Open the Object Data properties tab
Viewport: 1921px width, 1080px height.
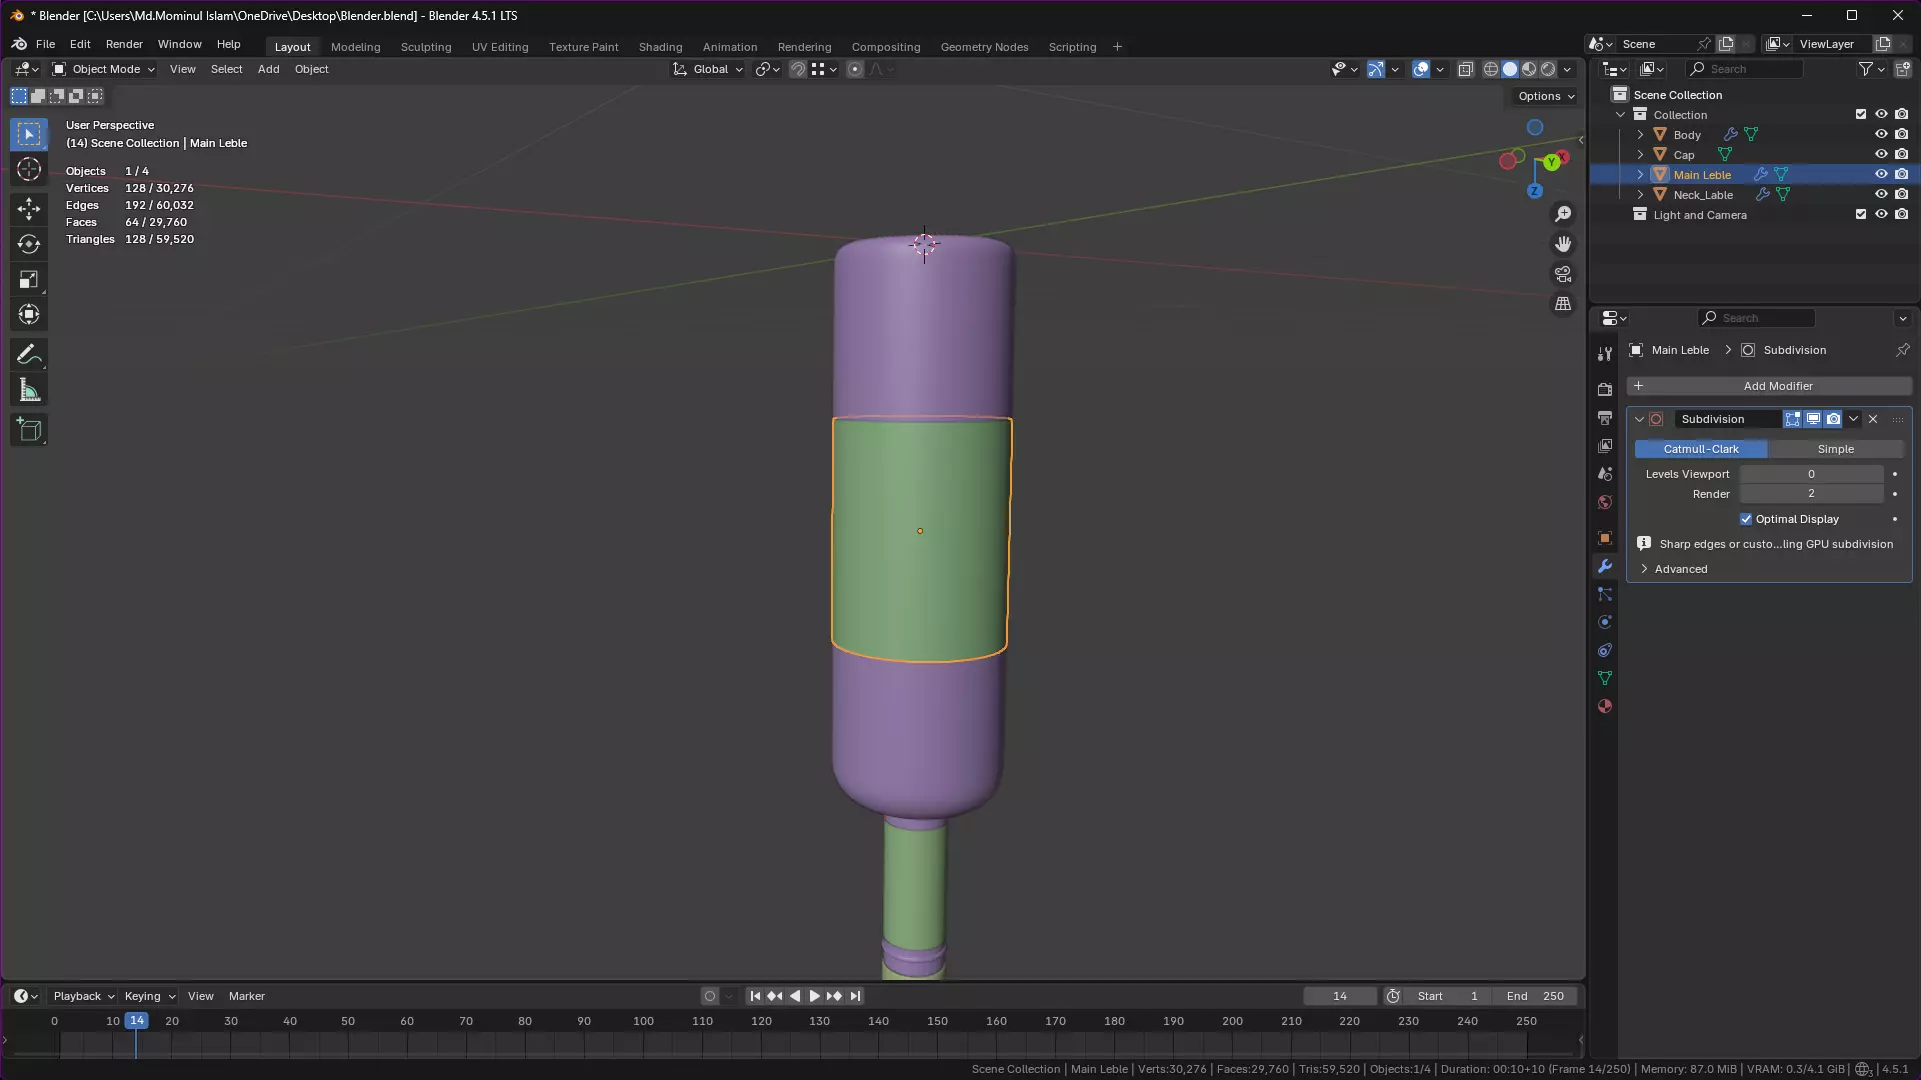(1605, 678)
